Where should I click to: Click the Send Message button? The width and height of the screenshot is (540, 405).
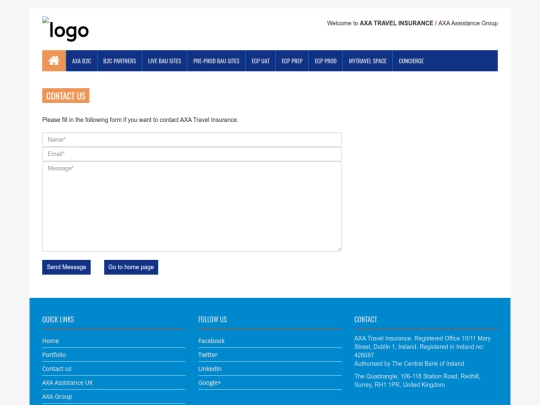tap(66, 267)
